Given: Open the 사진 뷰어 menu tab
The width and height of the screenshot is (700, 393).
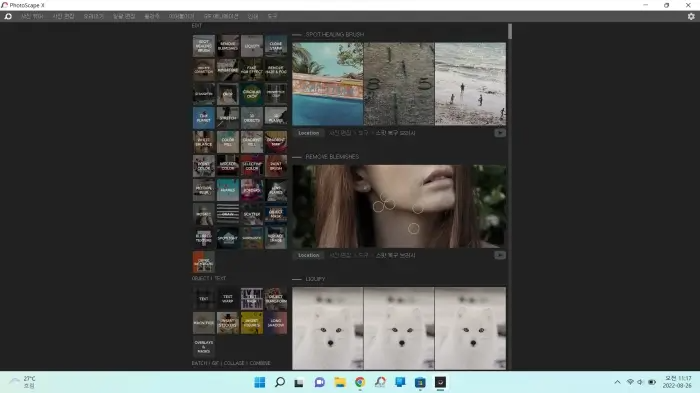Looking at the screenshot, I should (x=32, y=16).
